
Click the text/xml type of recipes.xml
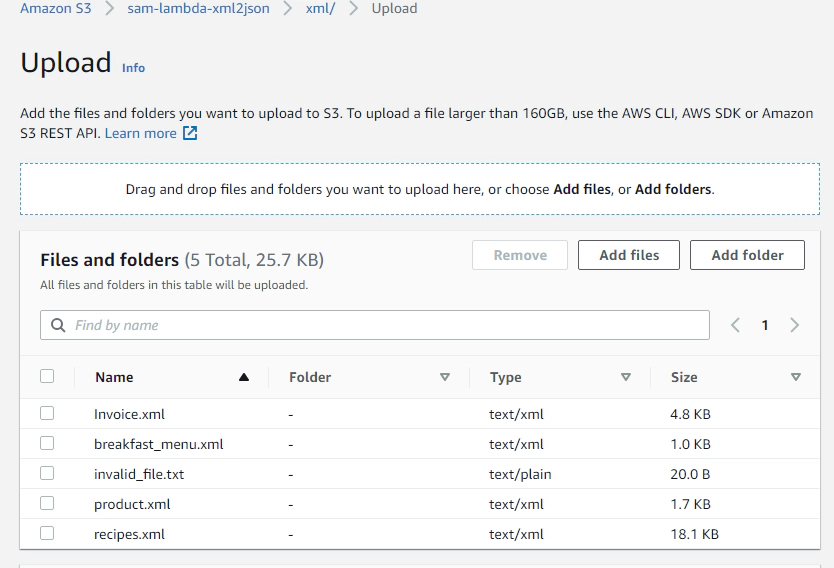pos(516,534)
